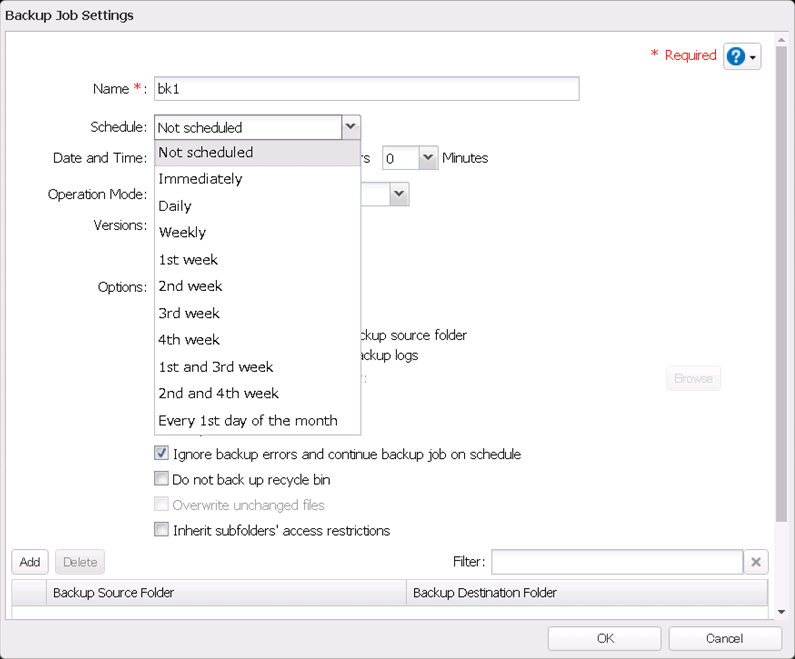The width and height of the screenshot is (795, 659).
Task: Pick Weekly in the schedule list
Action: click(182, 232)
